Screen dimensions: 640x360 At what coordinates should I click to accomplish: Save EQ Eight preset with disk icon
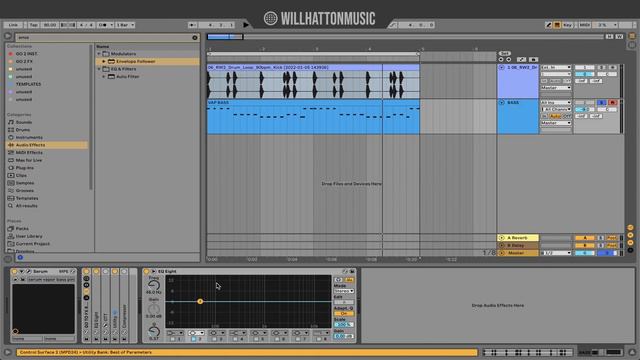[x=352, y=271]
